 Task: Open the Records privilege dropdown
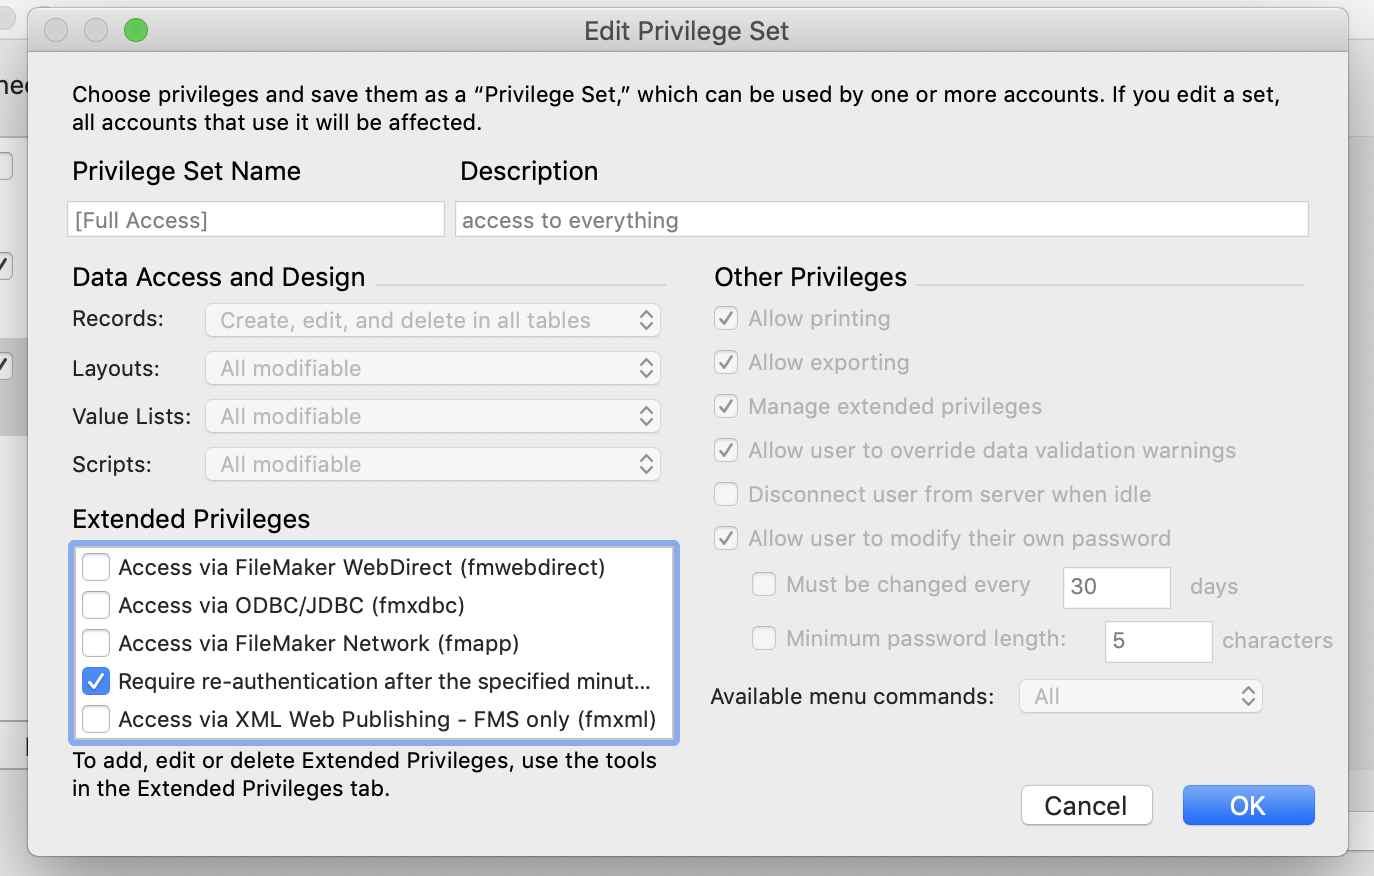click(433, 320)
